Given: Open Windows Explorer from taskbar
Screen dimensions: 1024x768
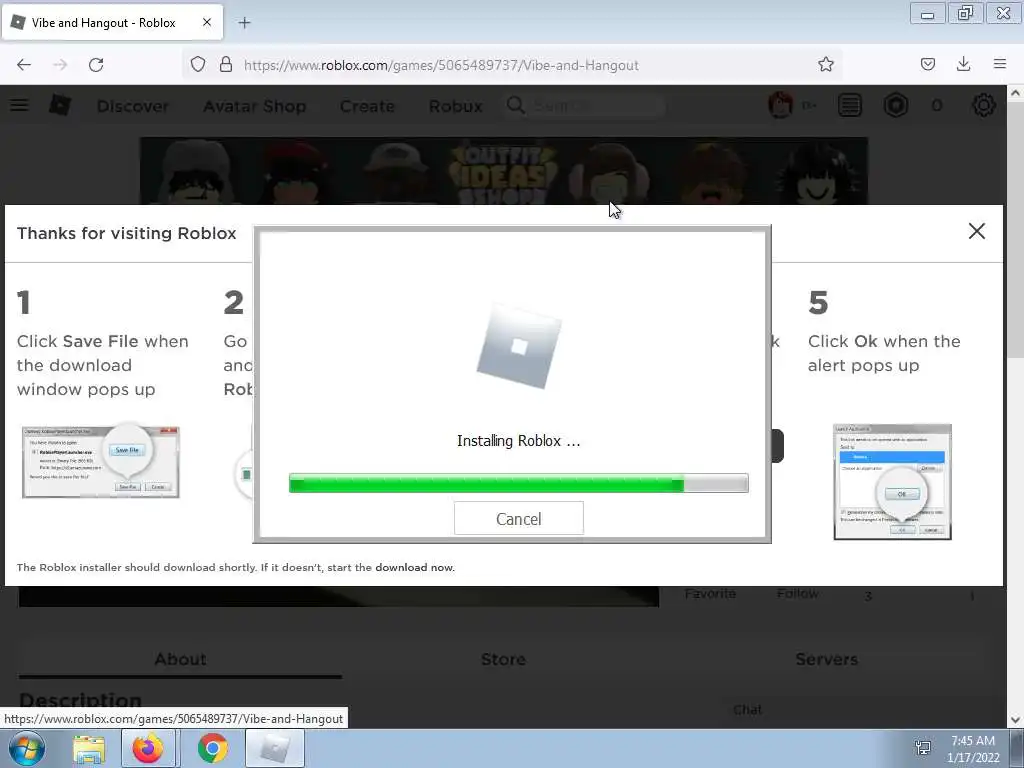Looking at the screenshot, I should pos(89,748).
